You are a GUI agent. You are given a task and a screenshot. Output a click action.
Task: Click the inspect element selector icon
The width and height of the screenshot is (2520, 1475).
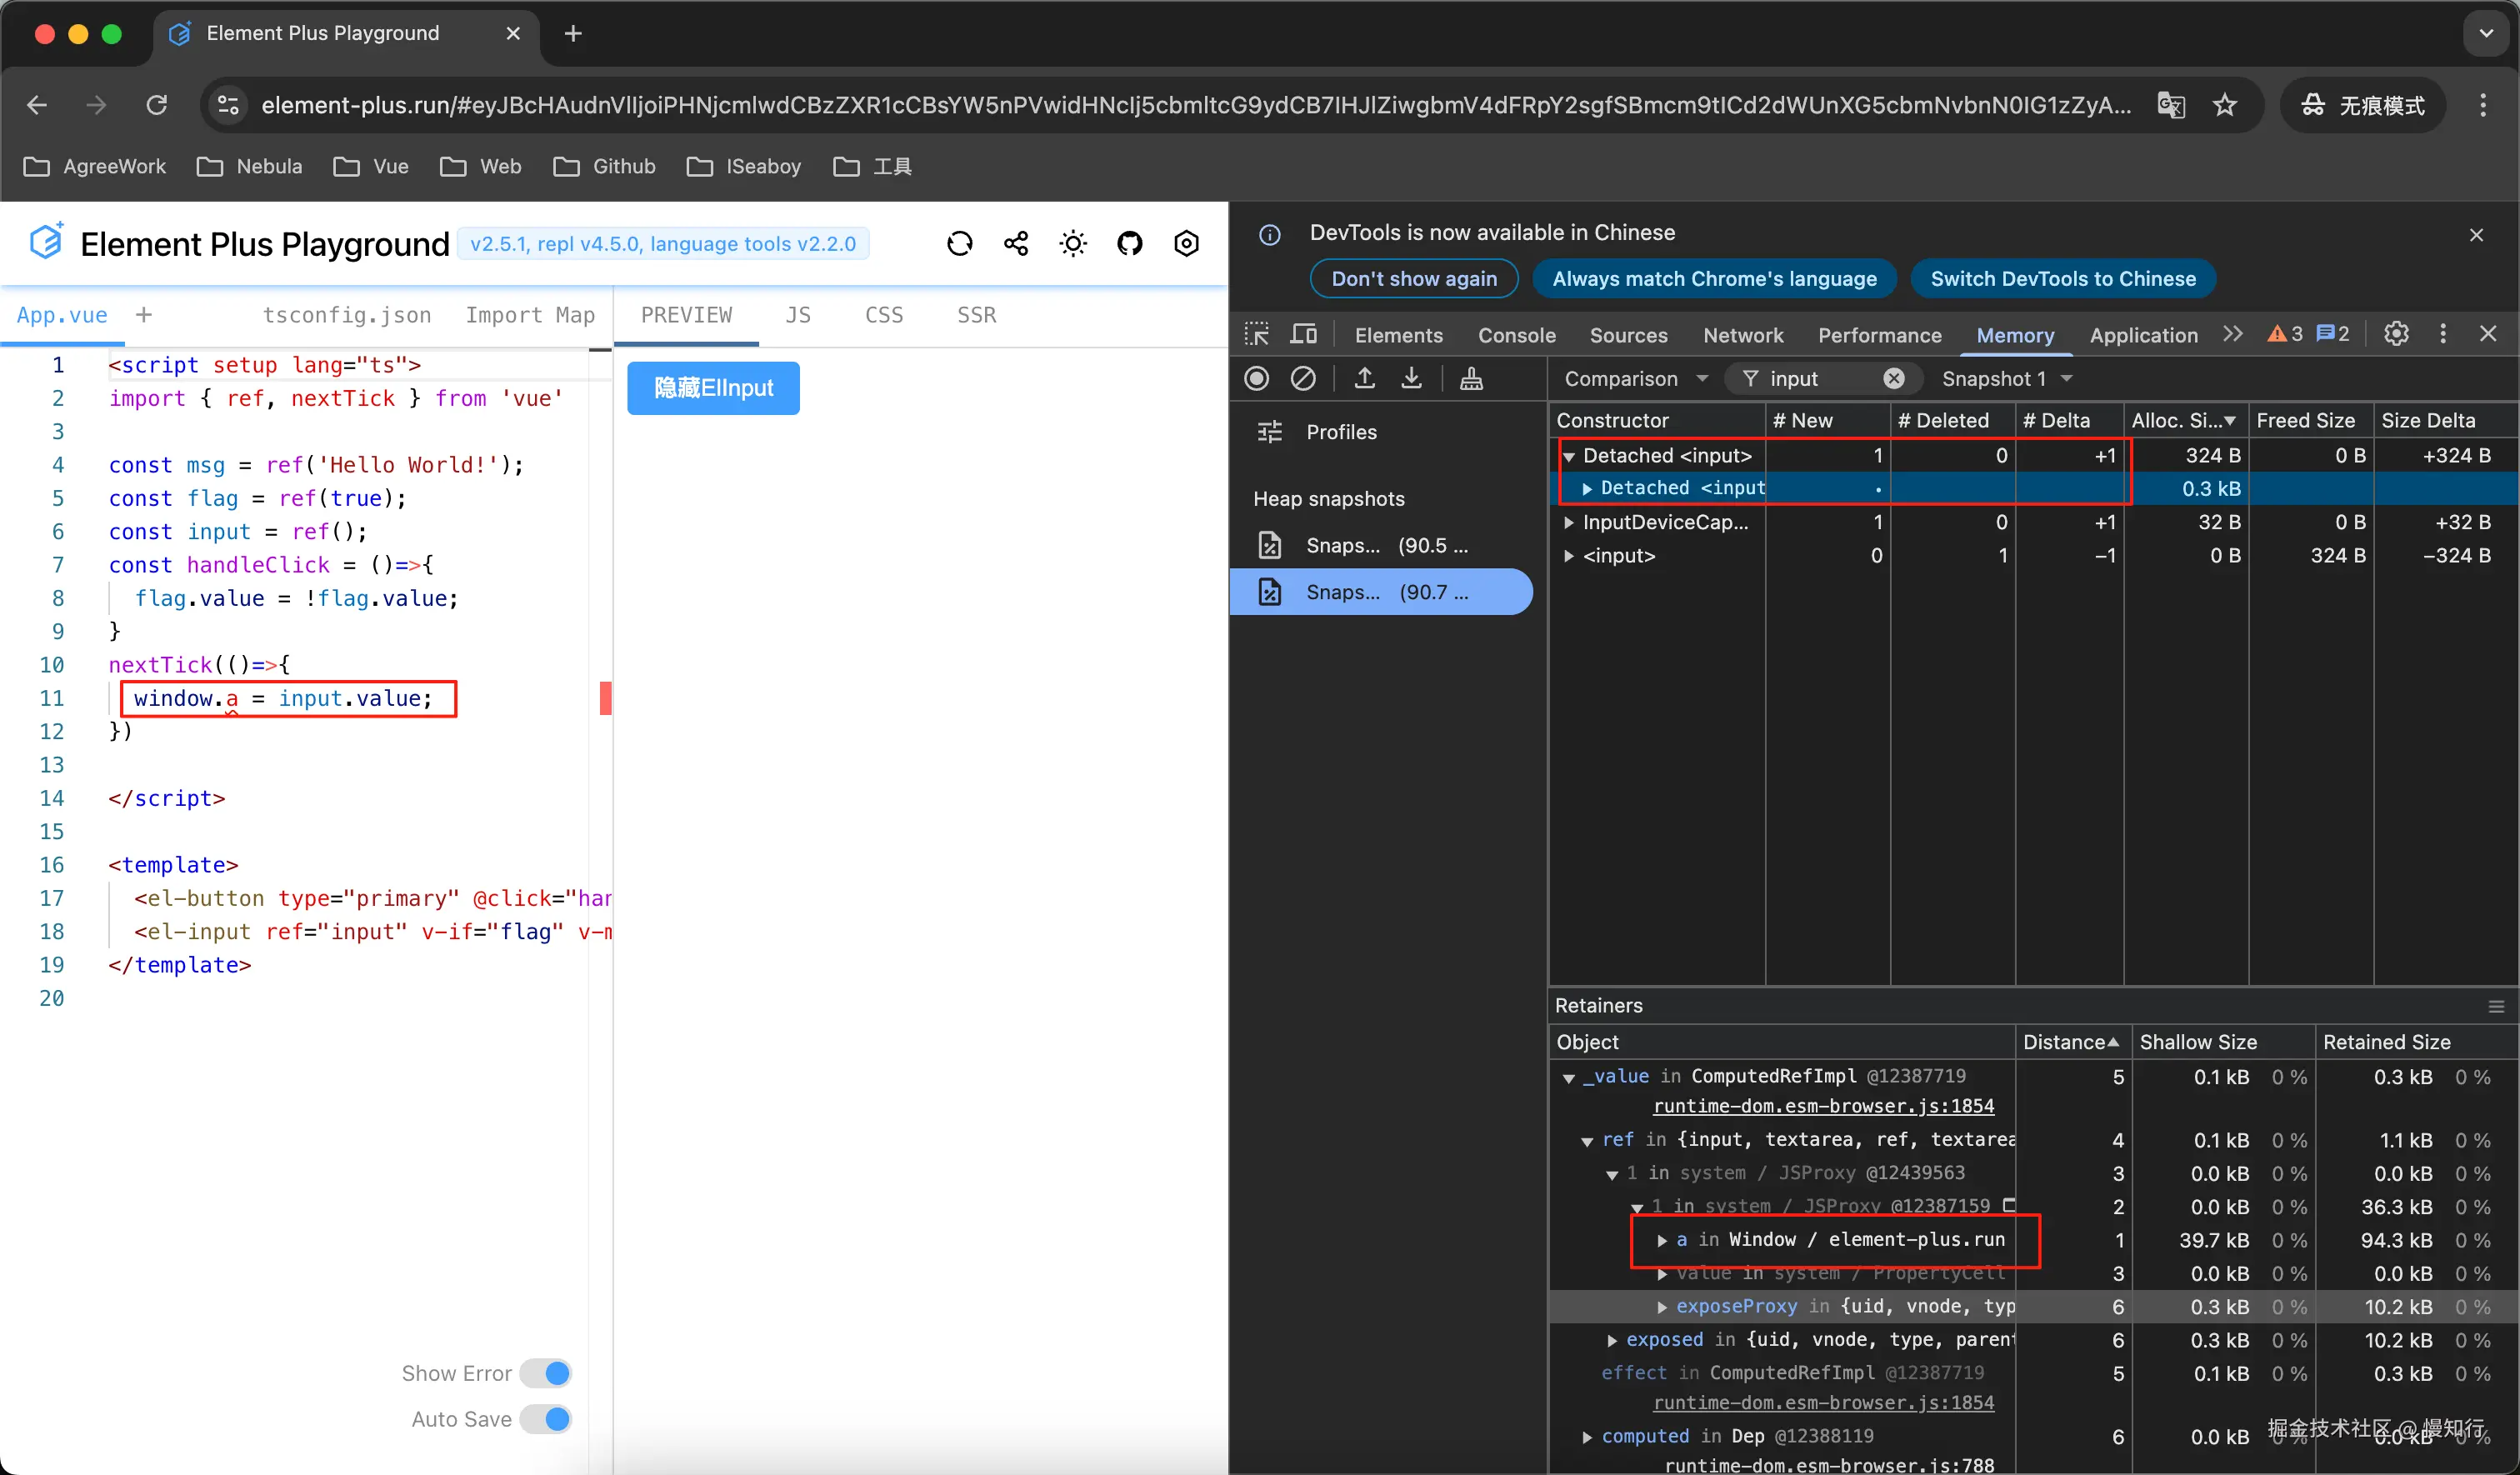[1257, 334]
